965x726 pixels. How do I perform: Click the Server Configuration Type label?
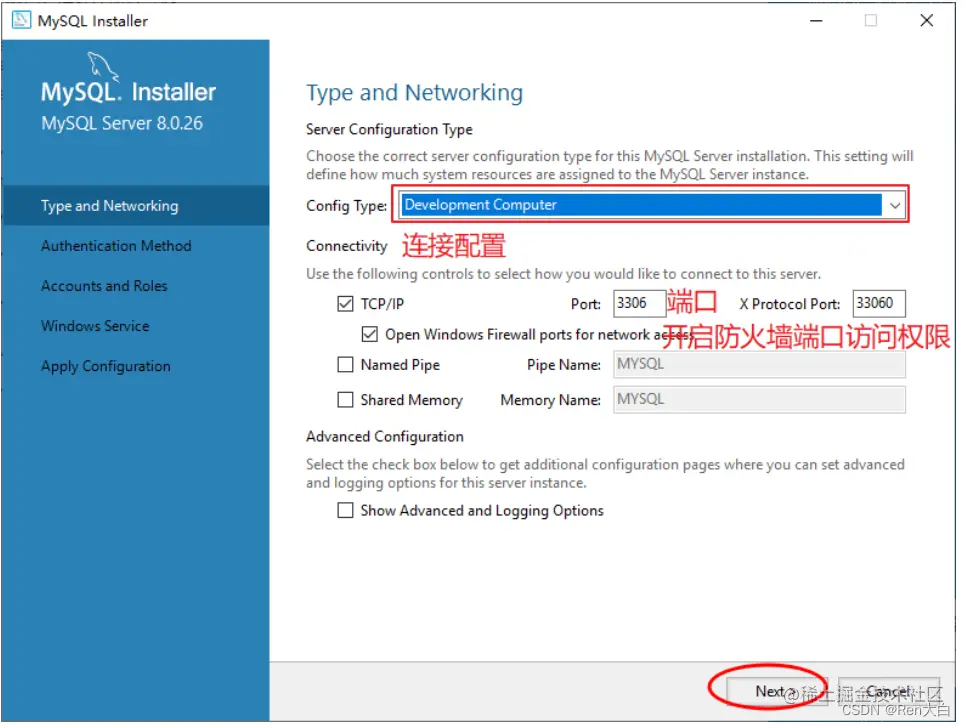click(x=390, y=130)
